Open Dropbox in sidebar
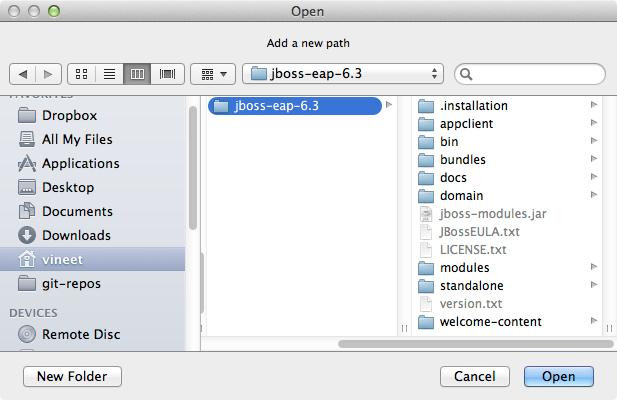 (x=69, y=115)
